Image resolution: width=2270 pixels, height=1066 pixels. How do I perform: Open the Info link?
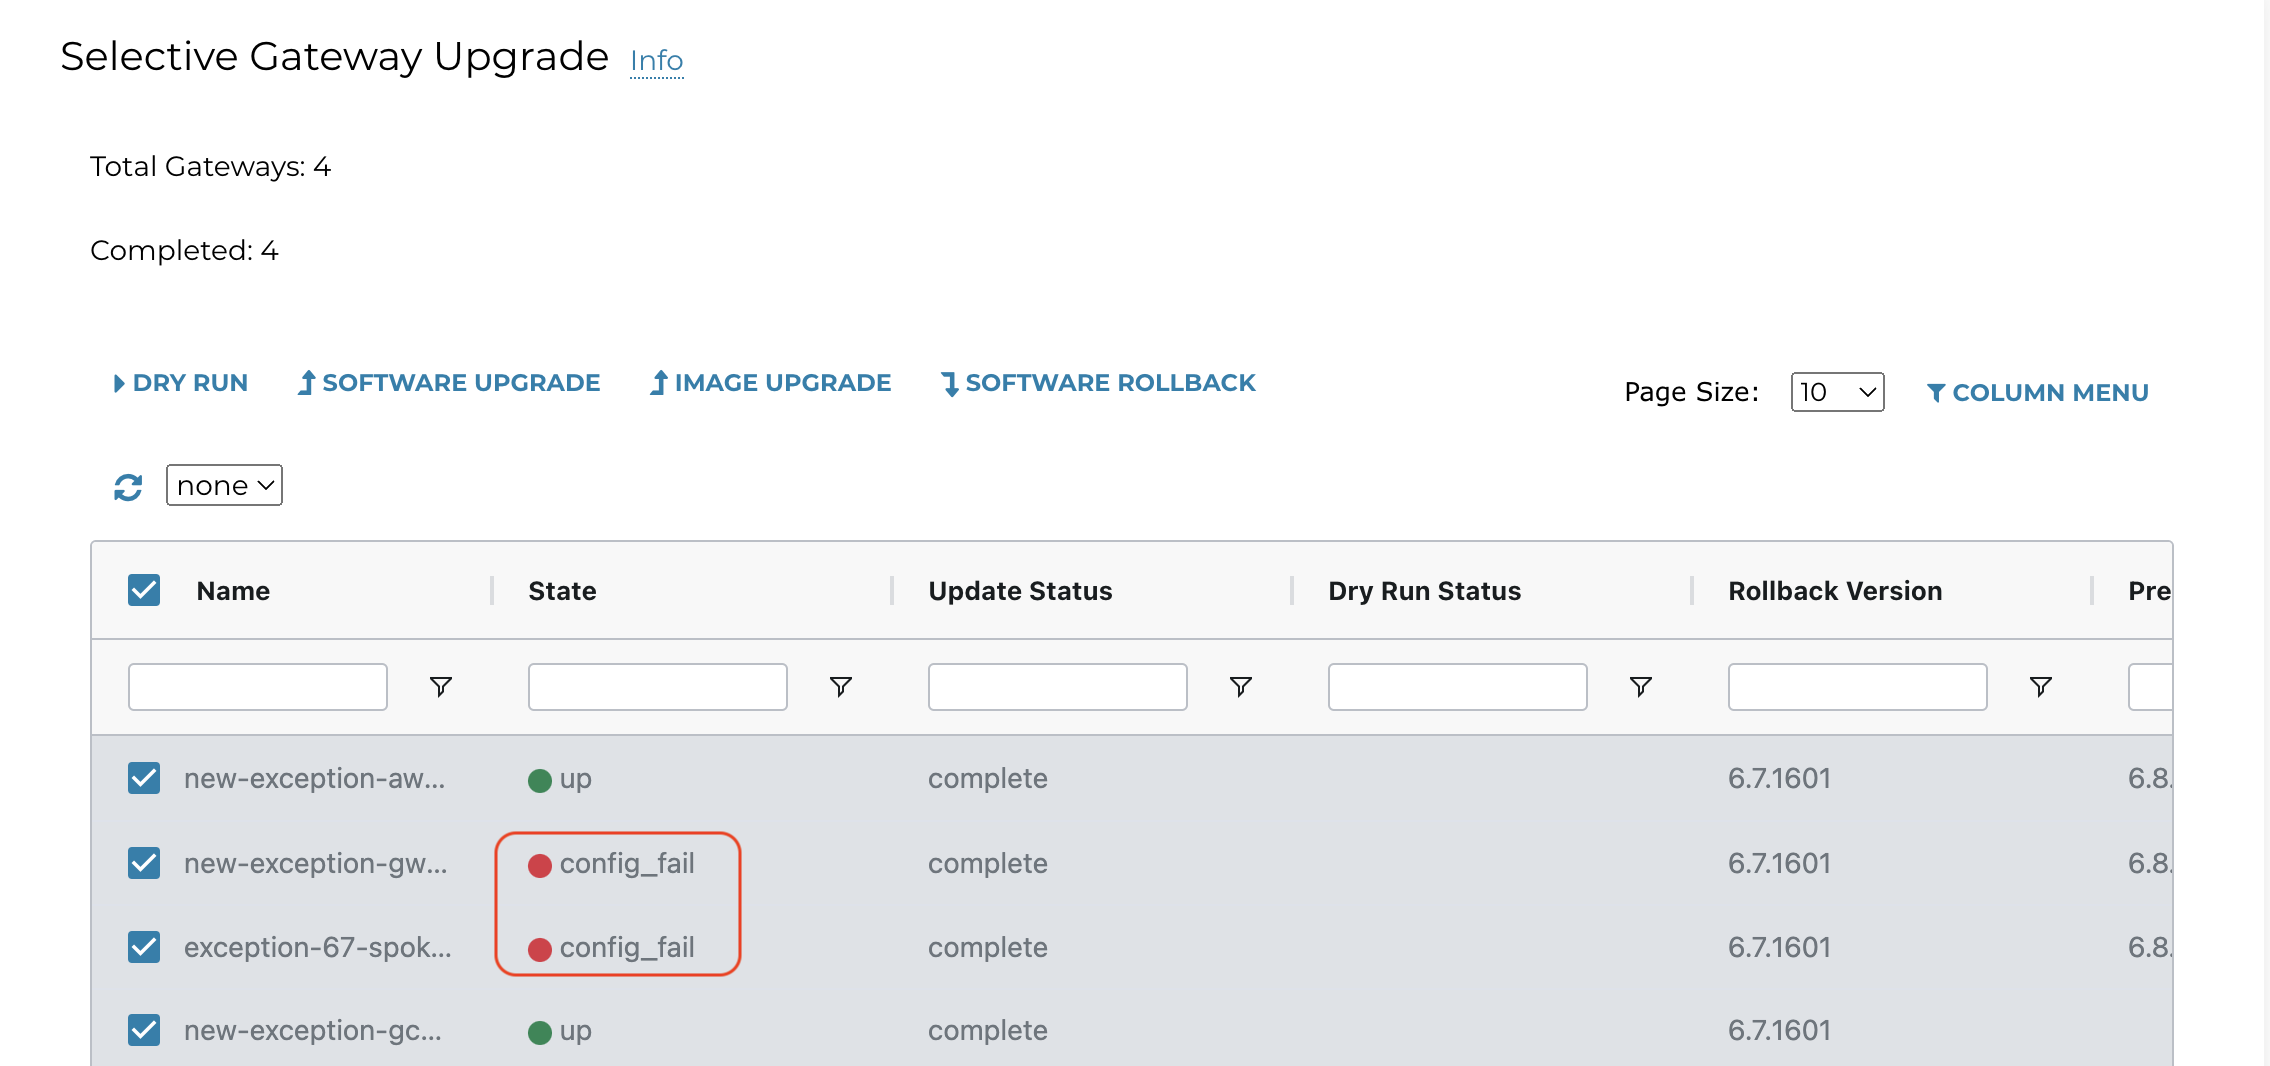coord(656,61)
